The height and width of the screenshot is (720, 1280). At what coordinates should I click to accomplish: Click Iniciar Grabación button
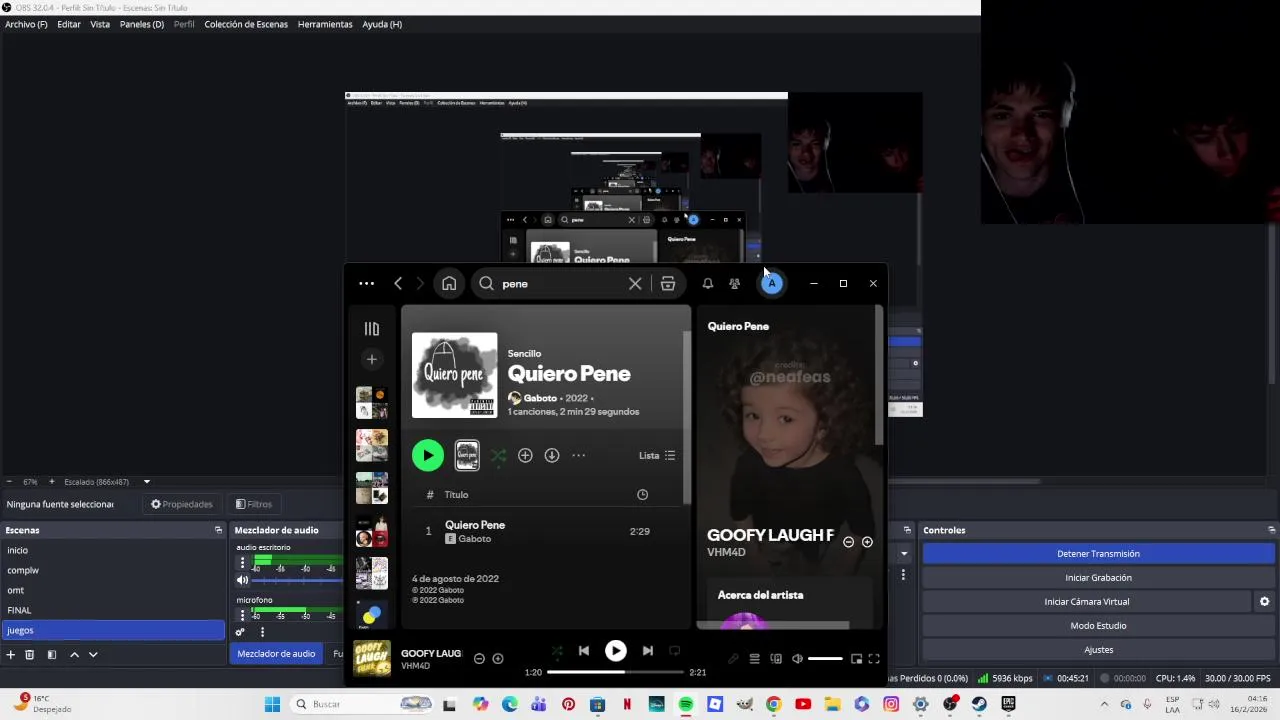[x=1098, y=578]
